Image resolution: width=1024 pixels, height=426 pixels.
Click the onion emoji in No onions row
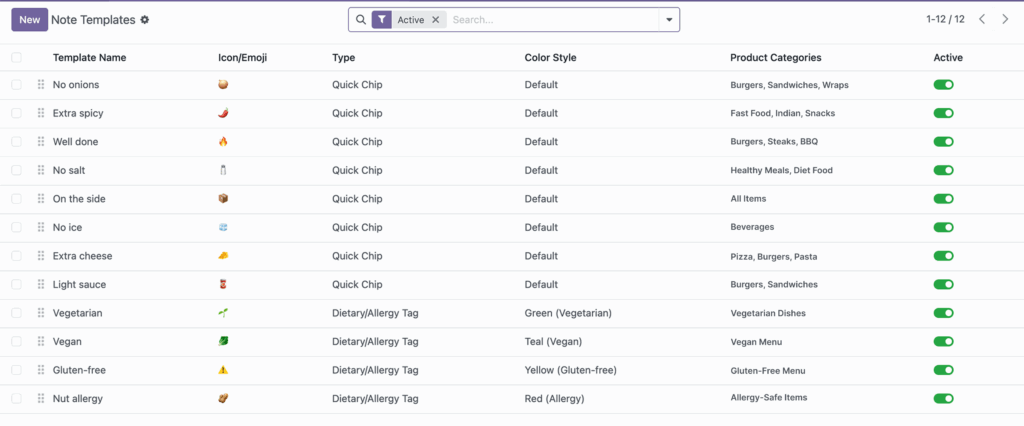pos(223,85)
